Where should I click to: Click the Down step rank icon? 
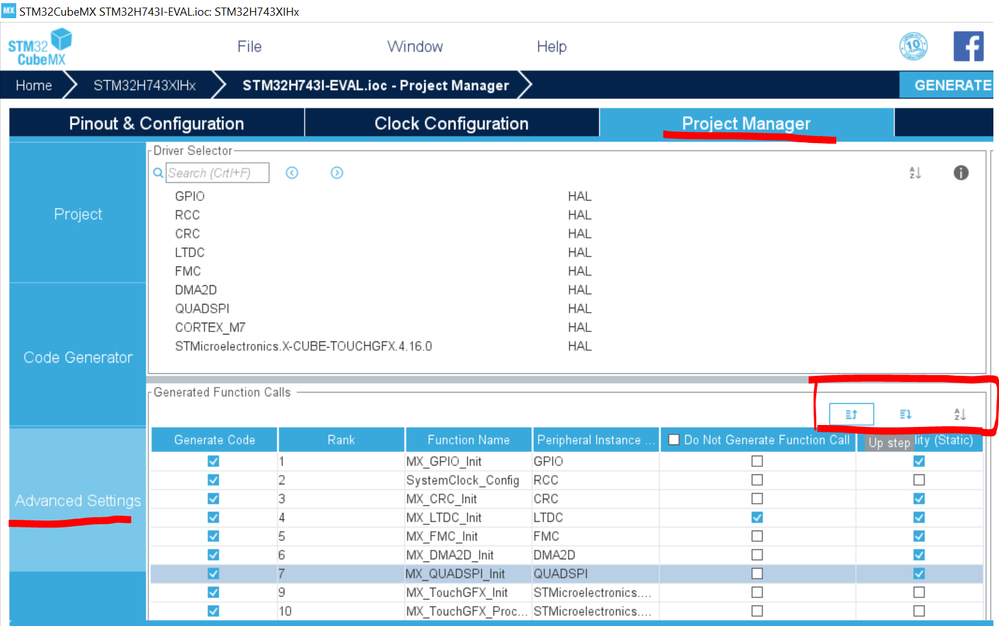[905, 415]
